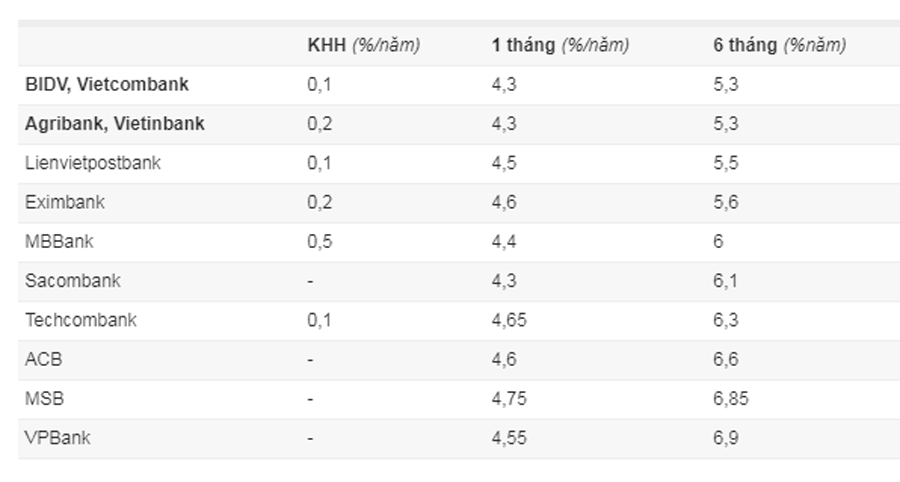Select VPBank's 6,9 six-month rate

[x=726, y=438]
